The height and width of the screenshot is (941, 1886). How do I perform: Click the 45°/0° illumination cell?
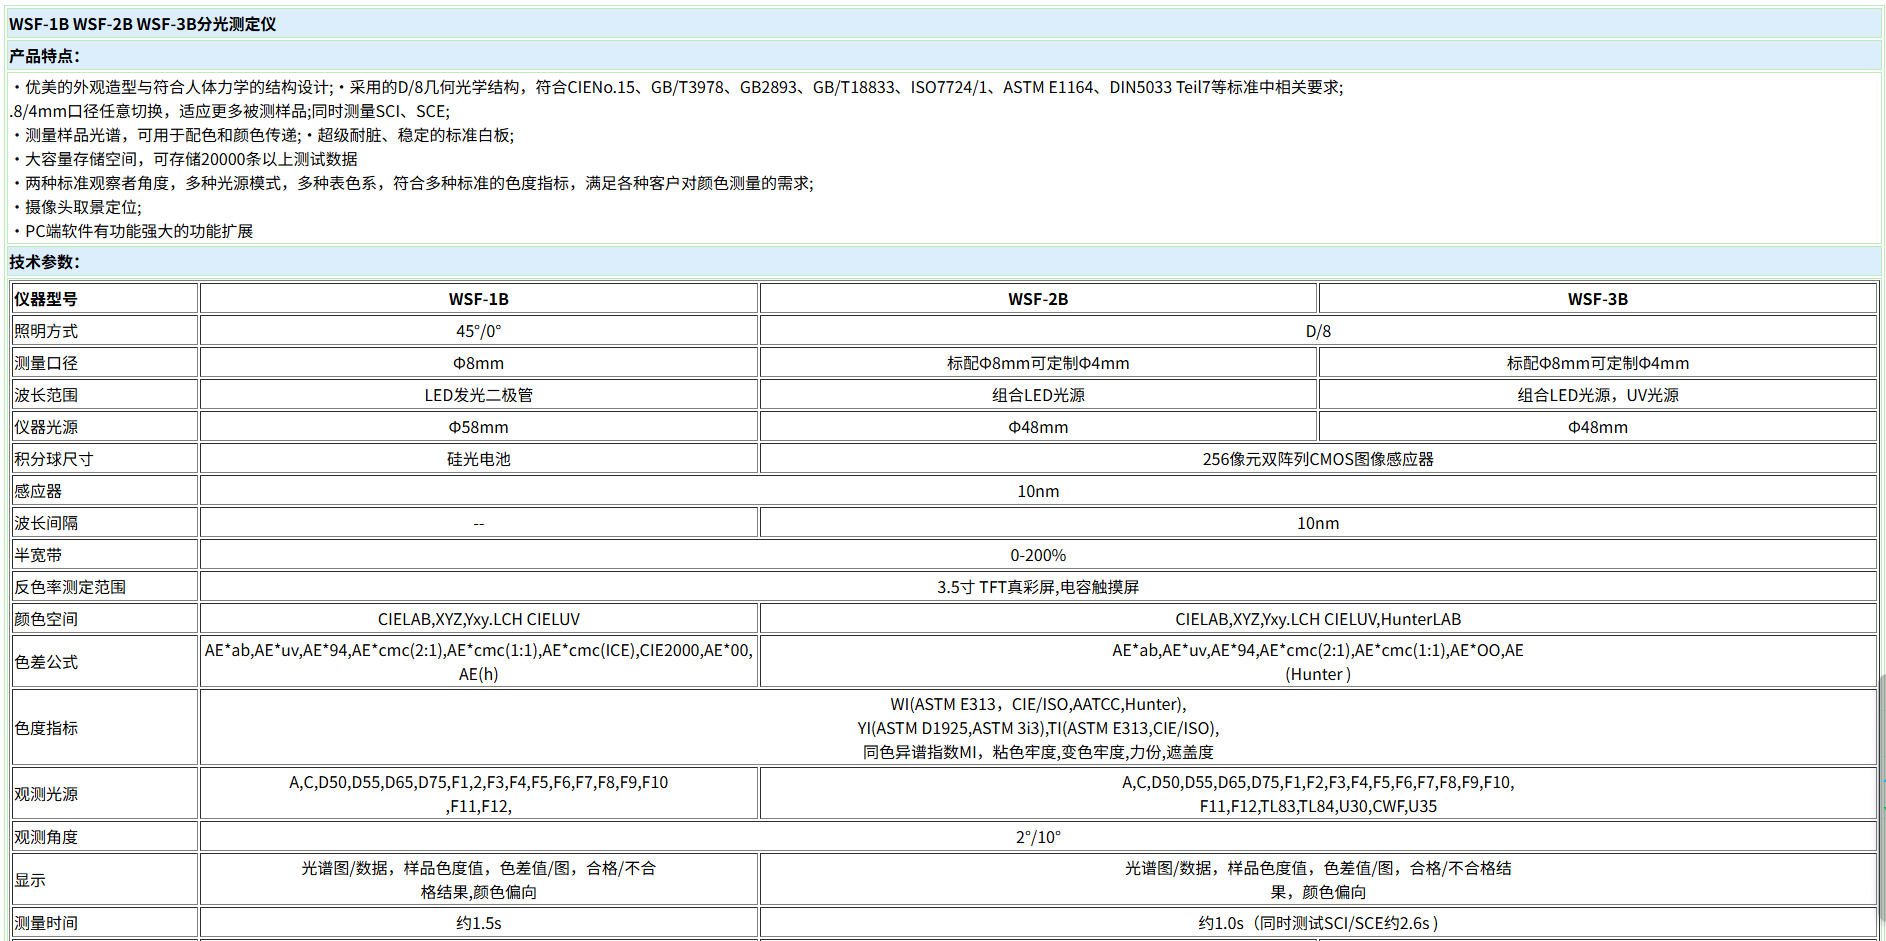pyautogui.click(x=478, y=331)
